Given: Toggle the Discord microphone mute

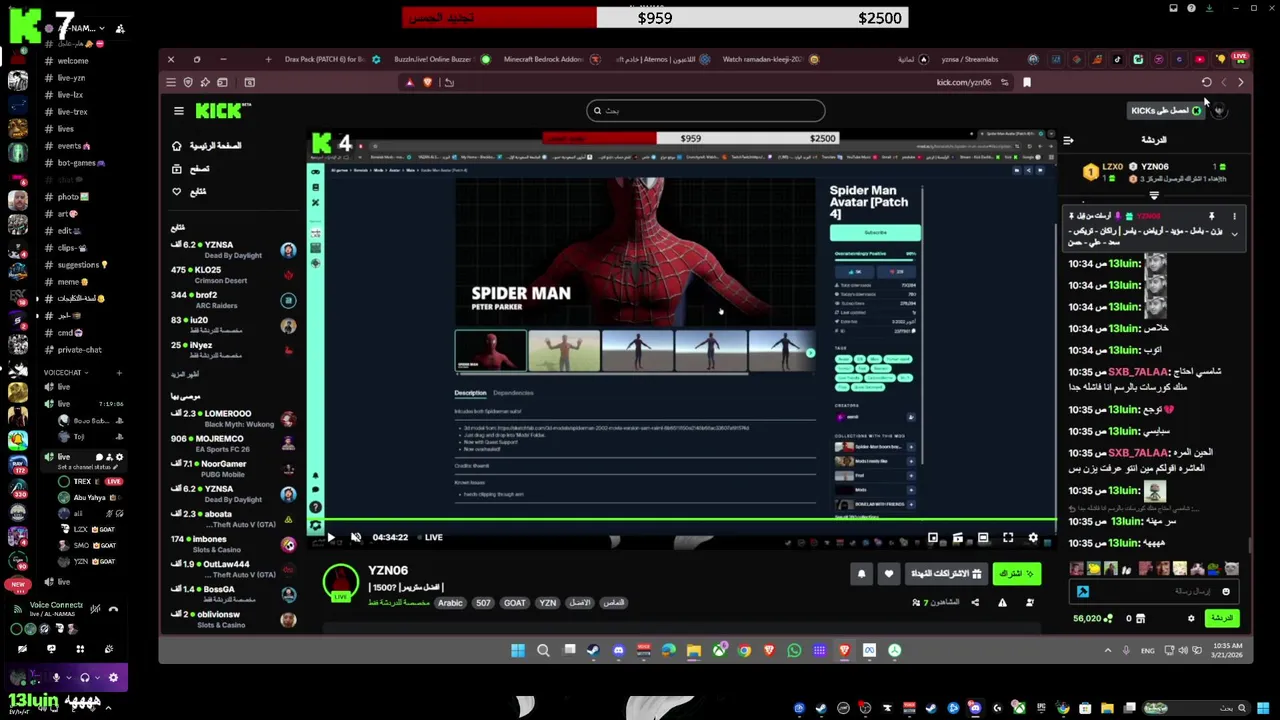Looking at the screenshot, I should click(56, 678).
